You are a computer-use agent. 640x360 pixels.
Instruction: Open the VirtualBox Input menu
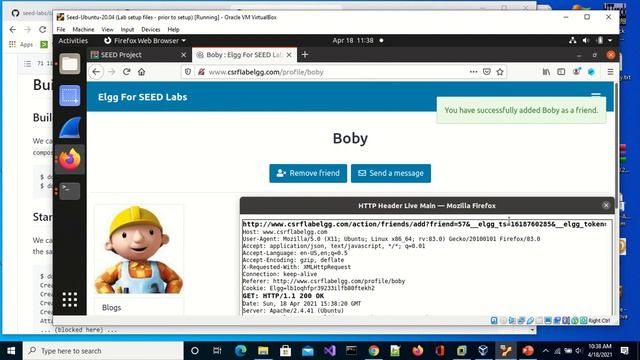coord(127,29)
